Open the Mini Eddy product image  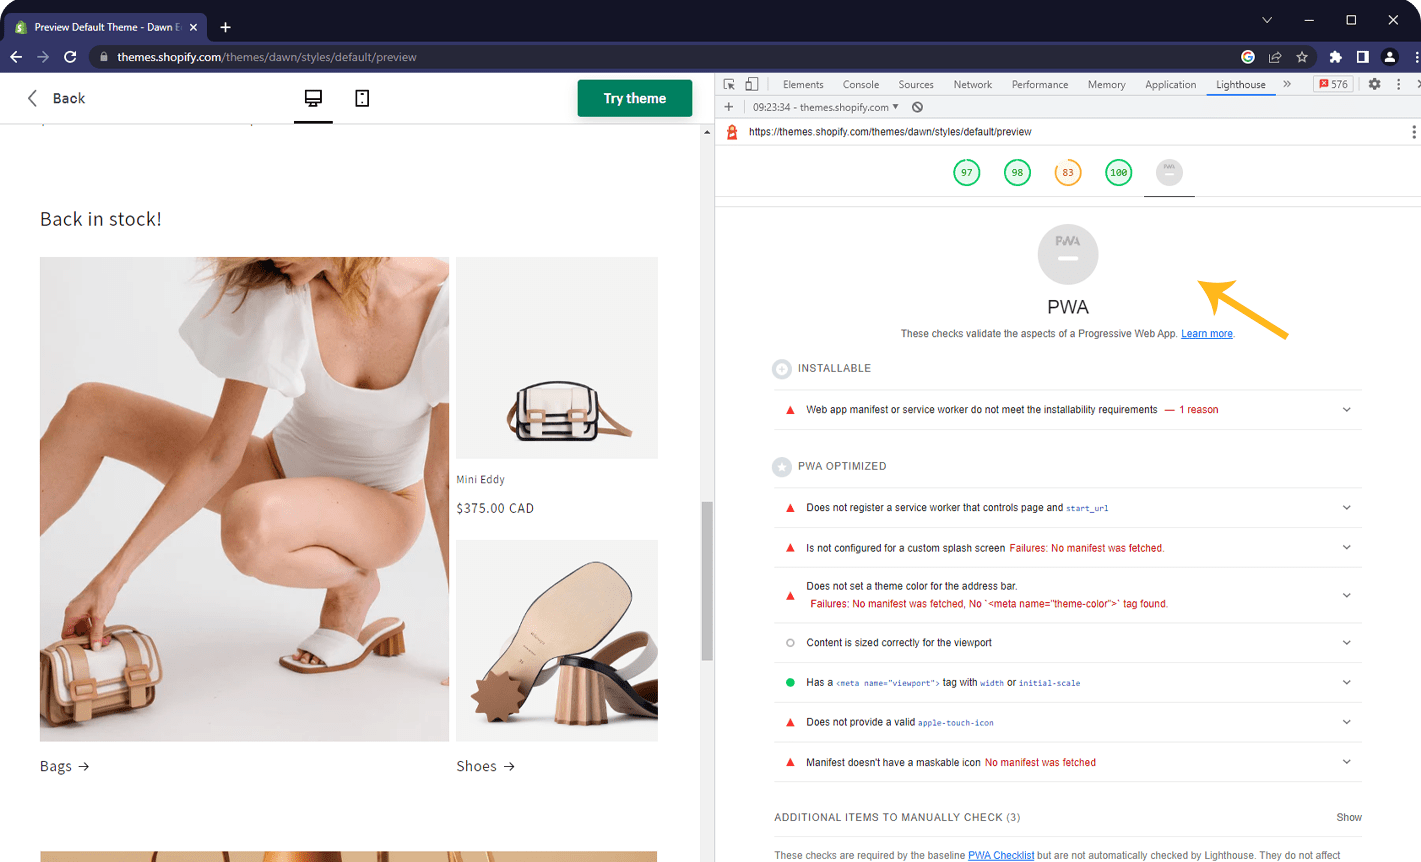point(557,358)
